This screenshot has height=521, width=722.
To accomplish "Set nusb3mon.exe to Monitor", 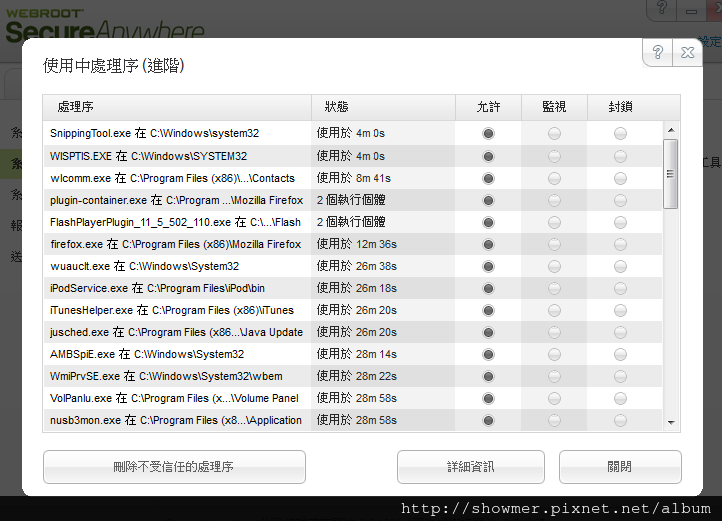I will point(554,420).
